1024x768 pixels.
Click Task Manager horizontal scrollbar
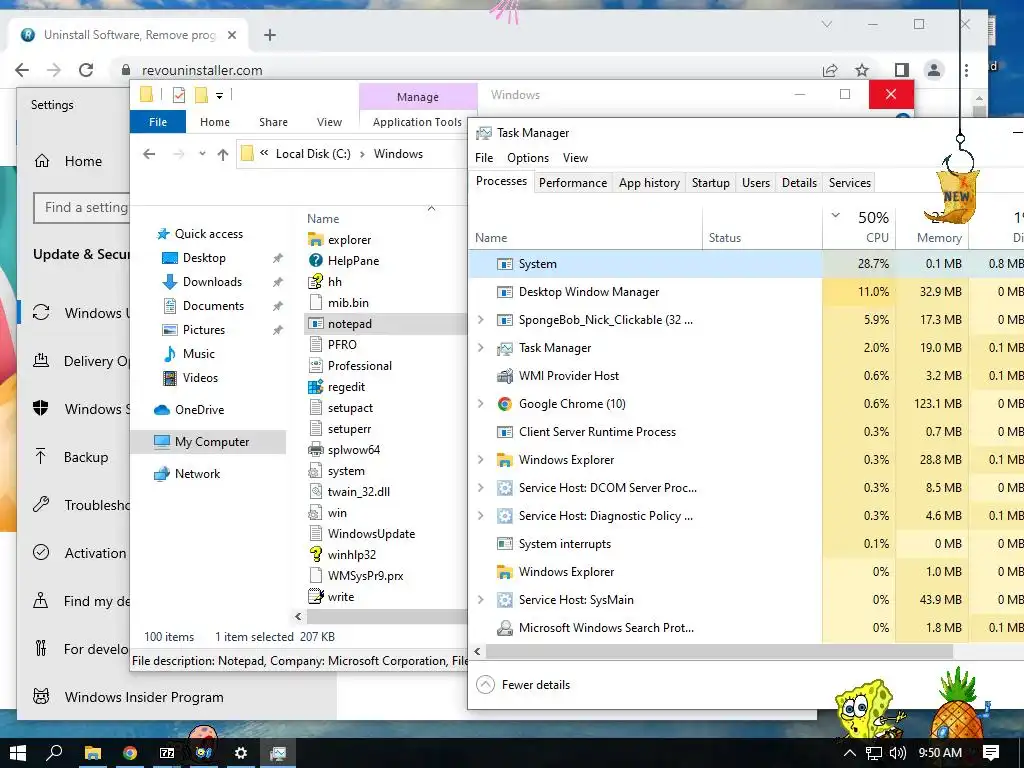coord(718,651)
